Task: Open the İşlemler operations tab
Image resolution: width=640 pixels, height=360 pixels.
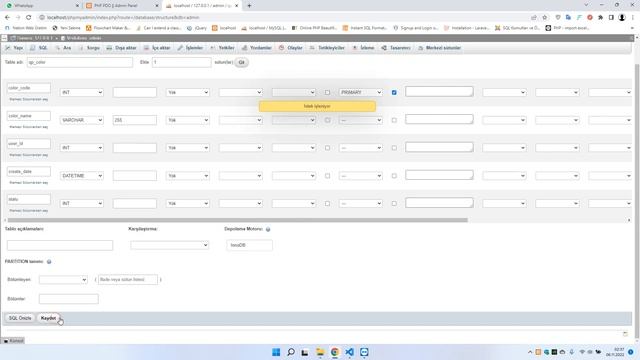Action: 190,48
